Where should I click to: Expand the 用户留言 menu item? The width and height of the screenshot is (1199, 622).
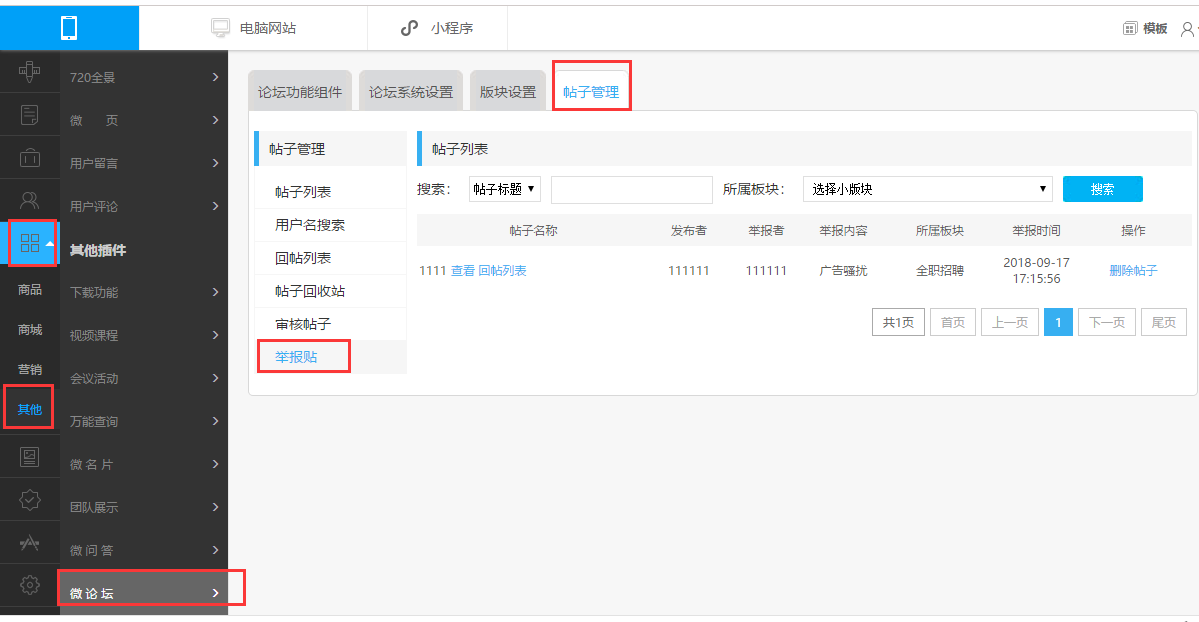144,163
